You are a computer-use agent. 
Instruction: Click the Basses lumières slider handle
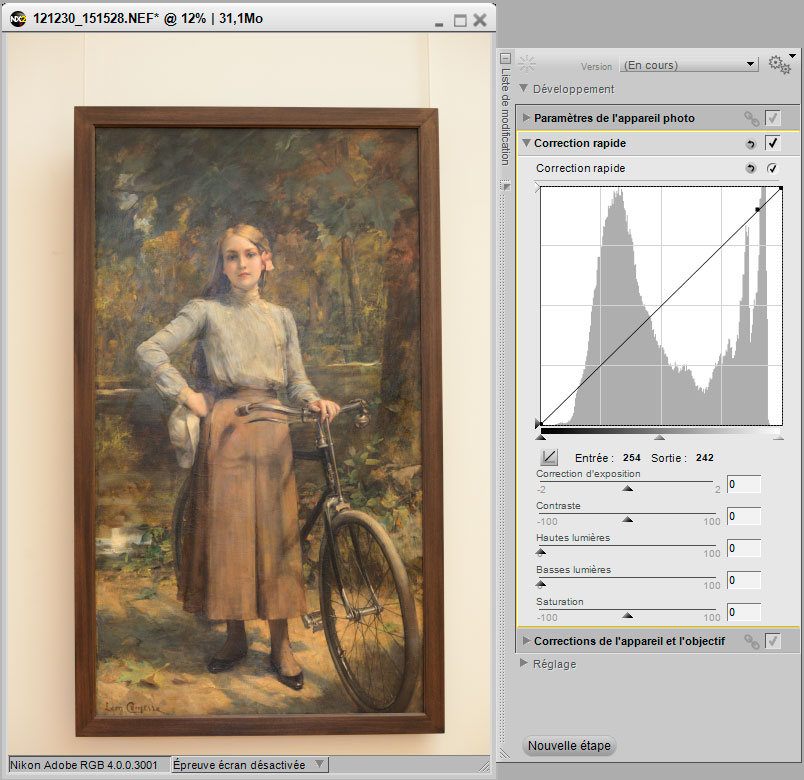pos(540,584)
